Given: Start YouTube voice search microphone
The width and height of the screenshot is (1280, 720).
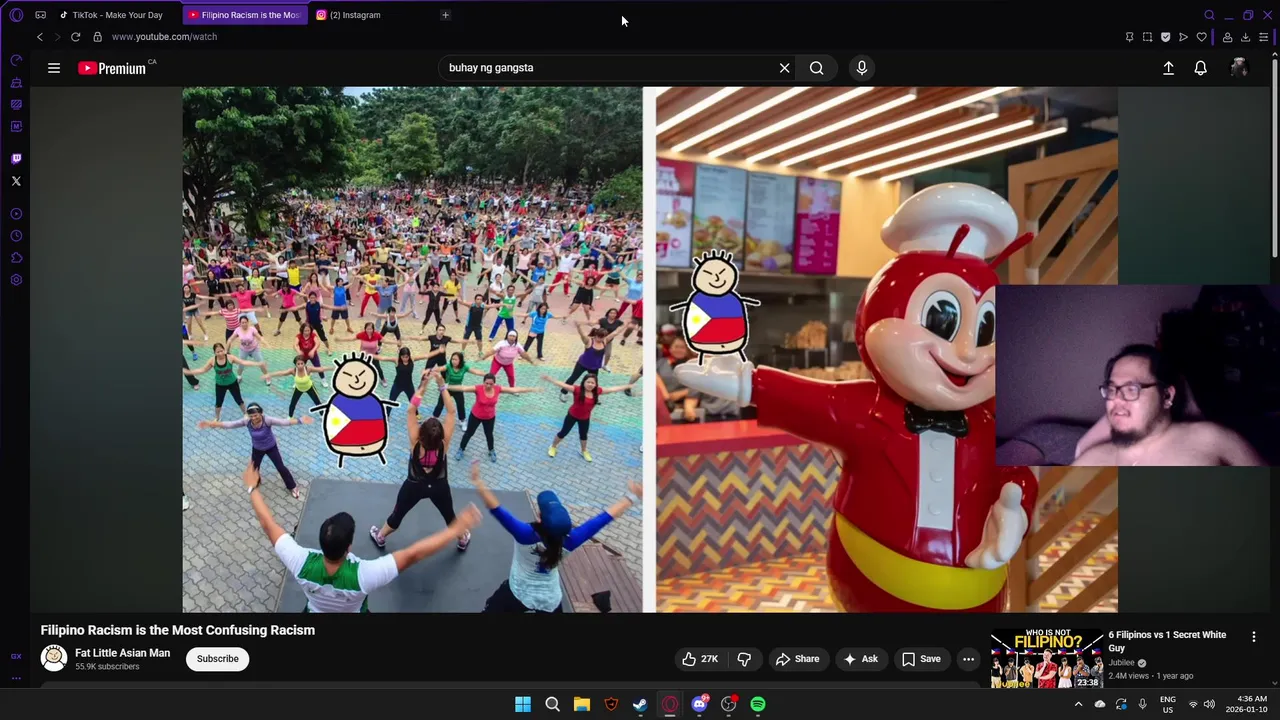Looking at the screenshot, I should tap(862, 68).
